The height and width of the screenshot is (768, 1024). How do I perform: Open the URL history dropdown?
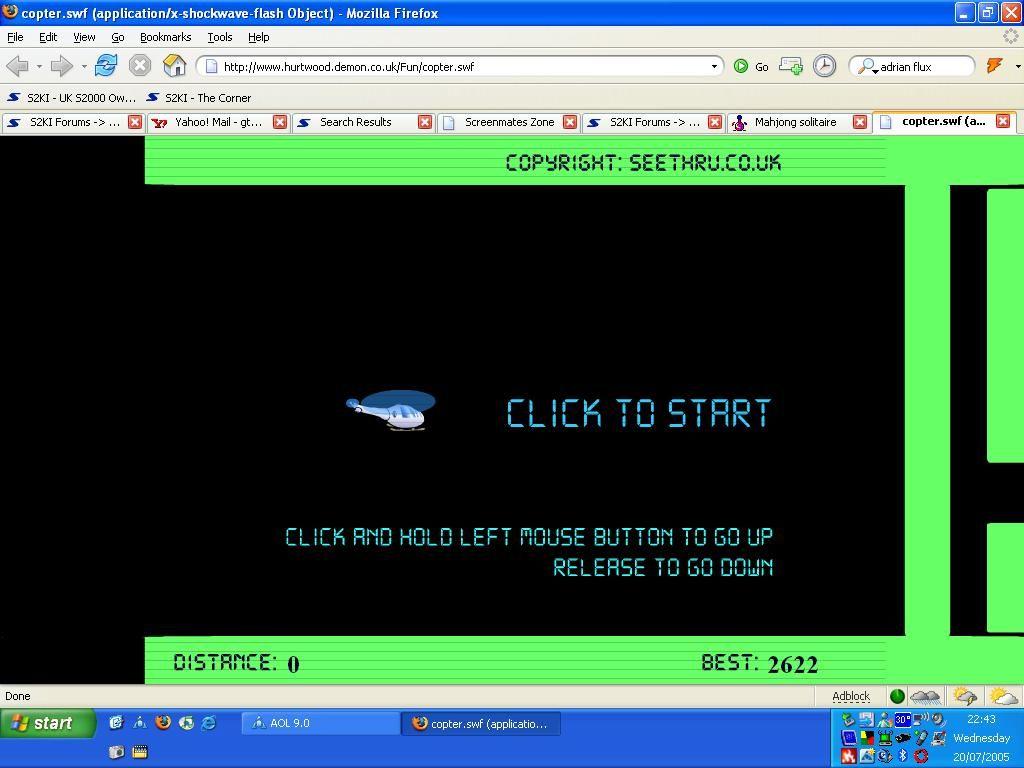coord(714,67)
